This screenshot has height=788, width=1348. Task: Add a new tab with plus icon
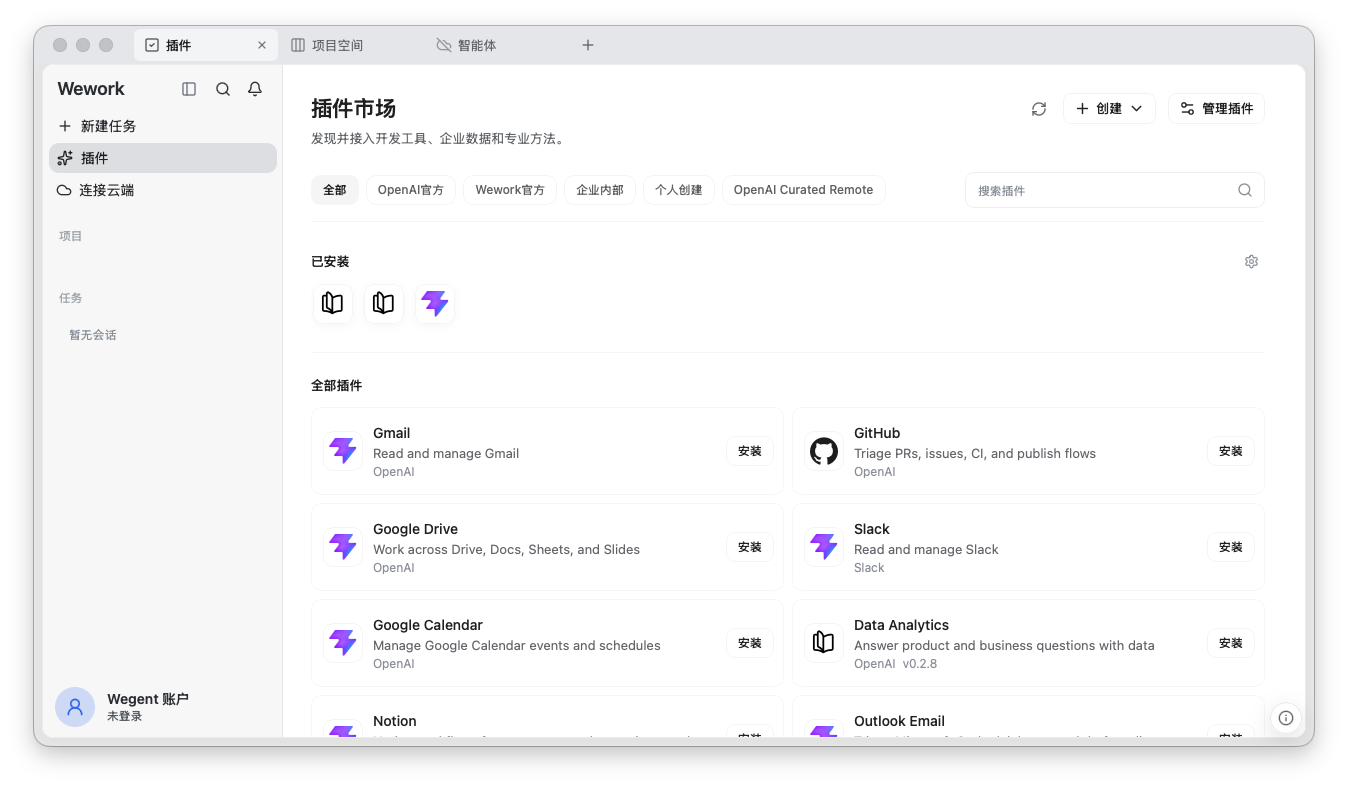pos(588,45)
